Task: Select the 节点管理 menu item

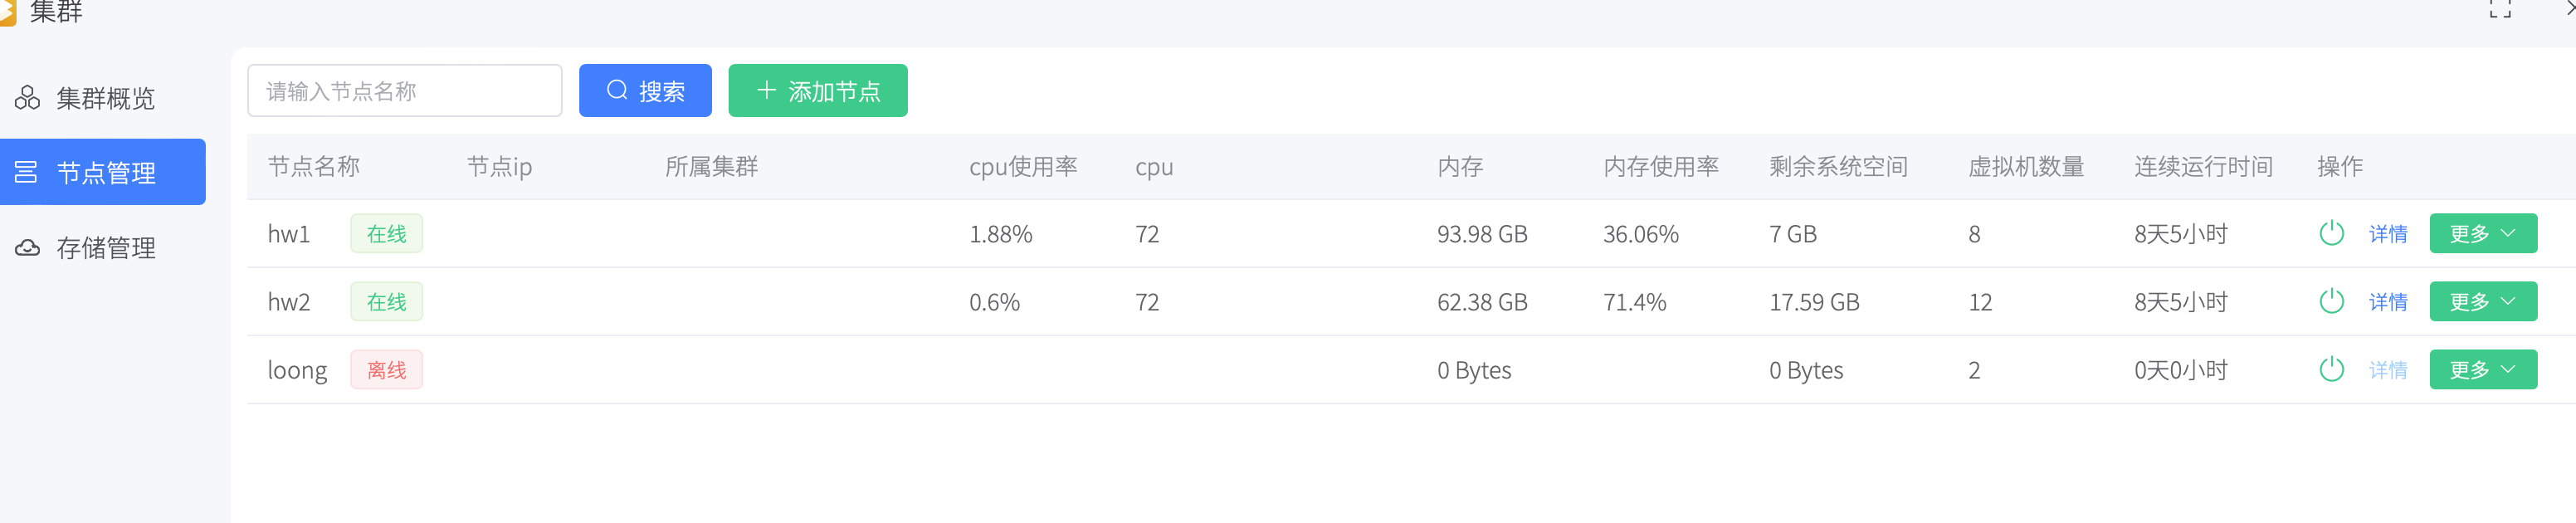Action: pyautogui.click(x=105, y=173)
